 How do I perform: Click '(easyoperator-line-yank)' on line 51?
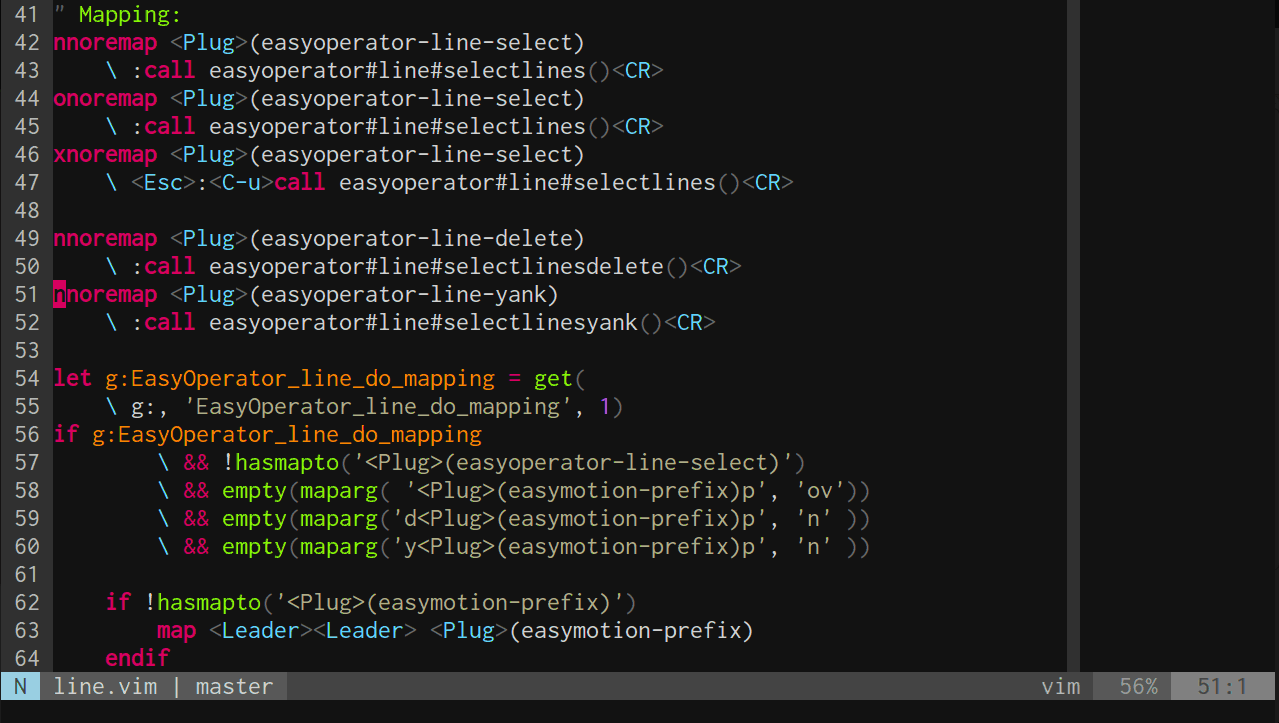(404, 295)
